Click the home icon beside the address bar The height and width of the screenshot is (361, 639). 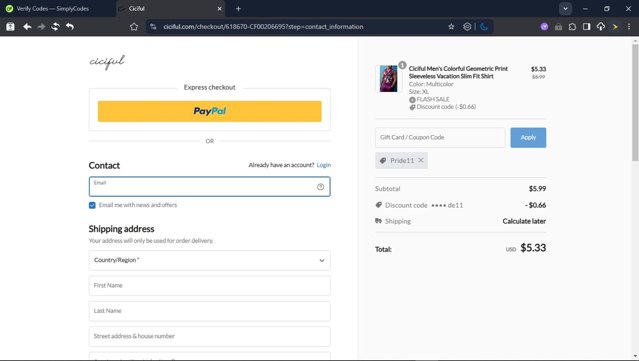134,26
